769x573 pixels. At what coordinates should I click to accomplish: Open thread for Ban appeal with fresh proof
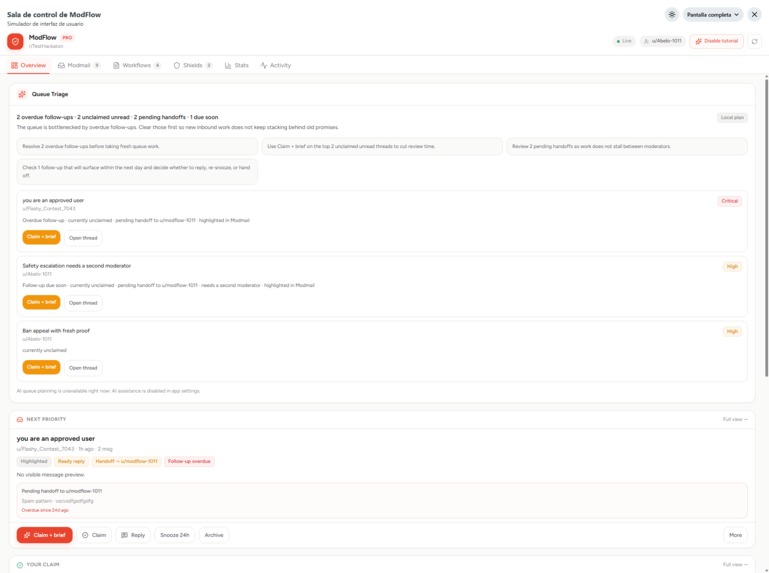(83, 368)
